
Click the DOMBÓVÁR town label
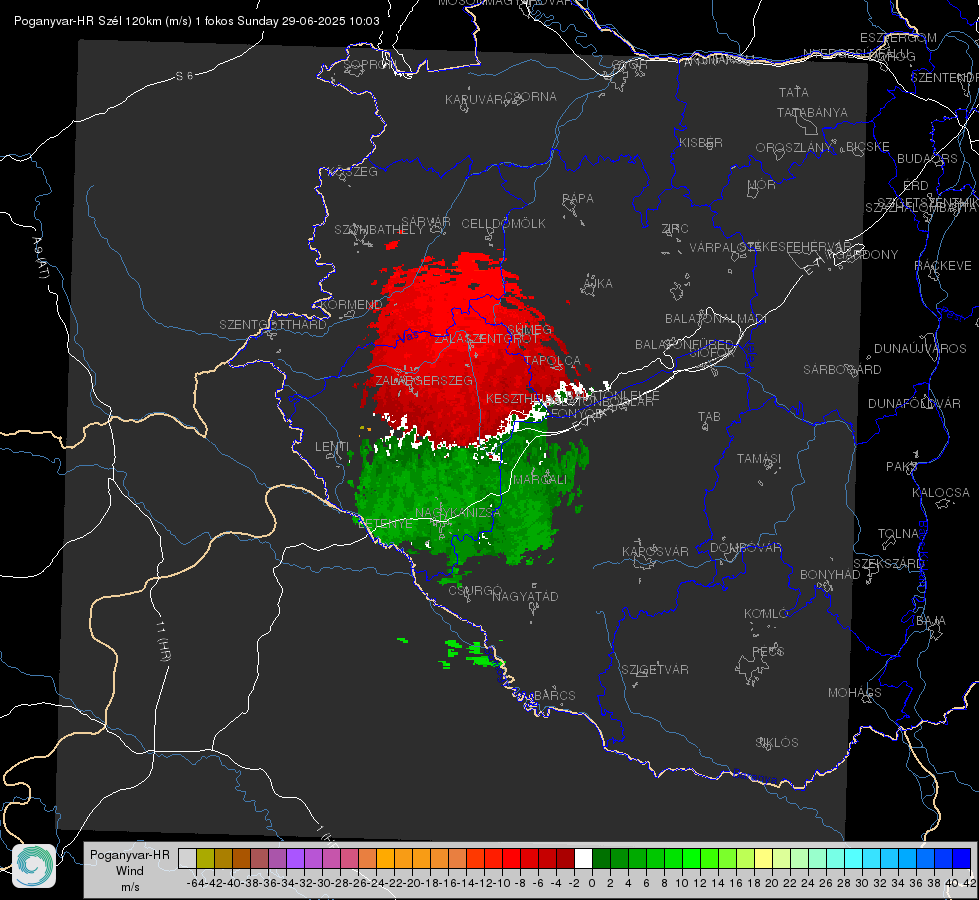click(745, 547)
